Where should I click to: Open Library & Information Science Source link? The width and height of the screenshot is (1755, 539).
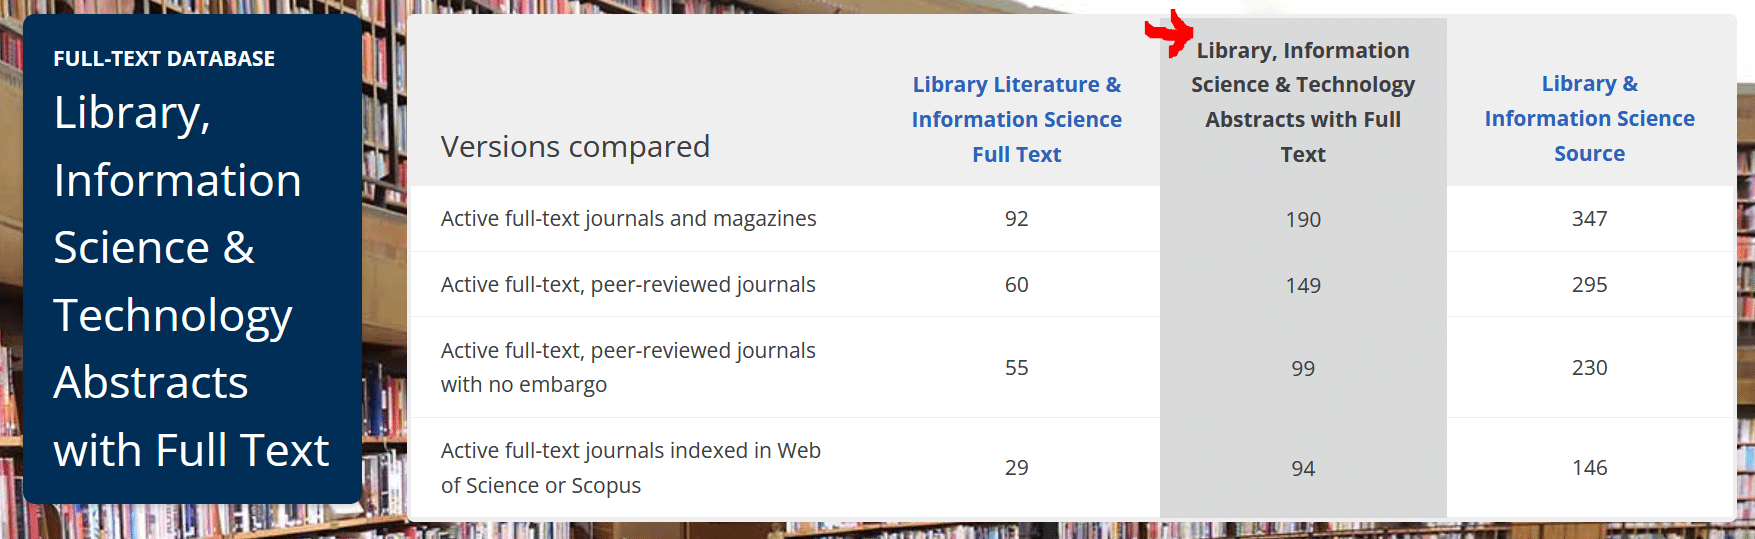click(x=1589, y=118)
